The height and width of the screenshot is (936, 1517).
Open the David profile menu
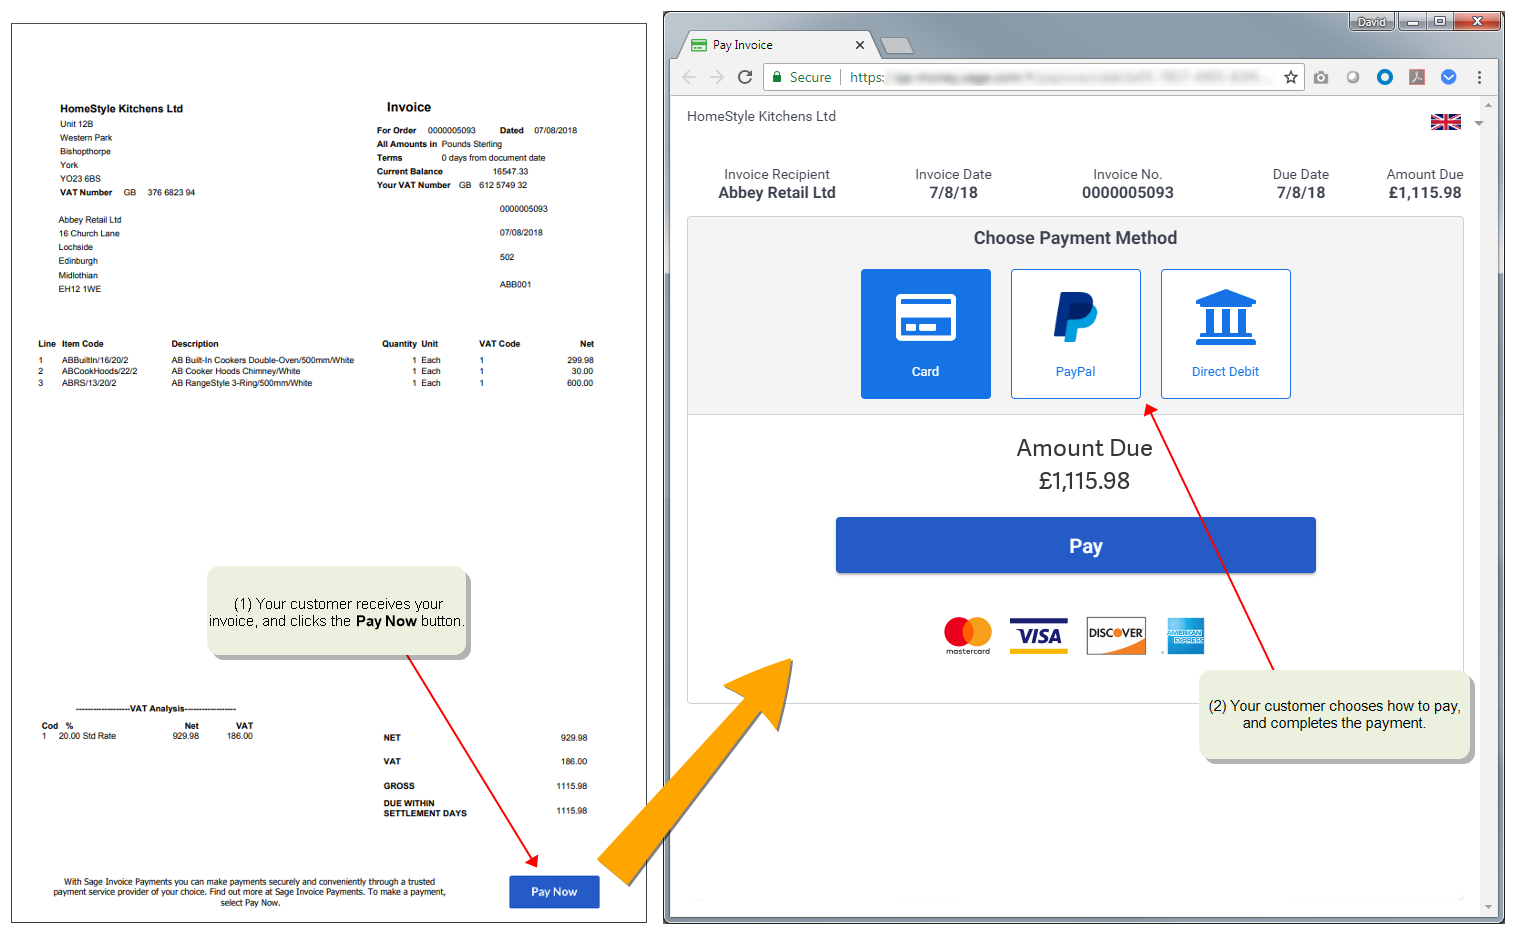pyautogui.click(x=1371, y=20)
